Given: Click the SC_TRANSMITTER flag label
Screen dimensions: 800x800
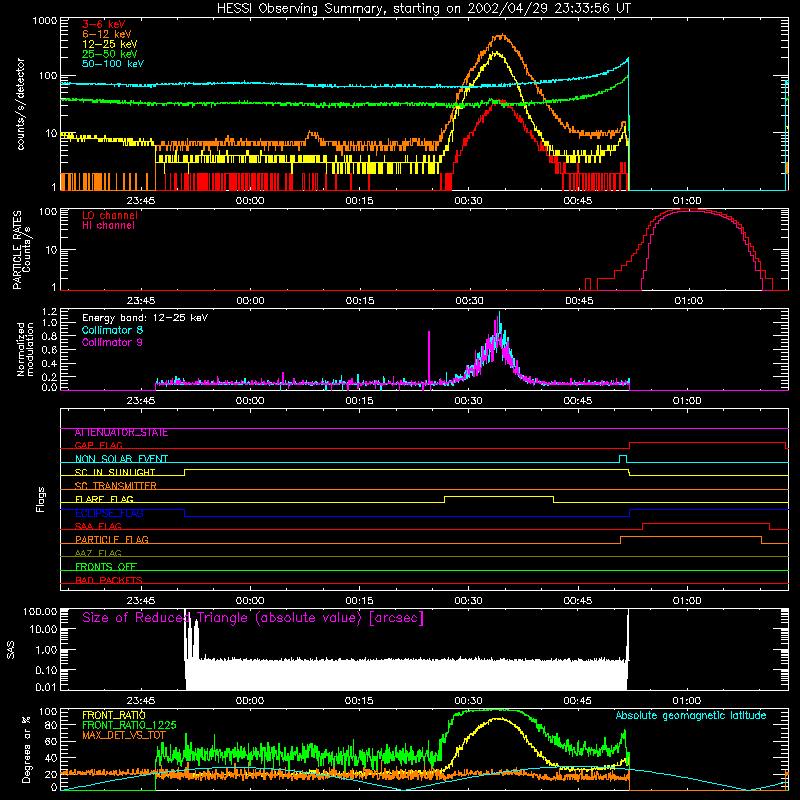Looking at the screenshot, I should coord(116,486).
